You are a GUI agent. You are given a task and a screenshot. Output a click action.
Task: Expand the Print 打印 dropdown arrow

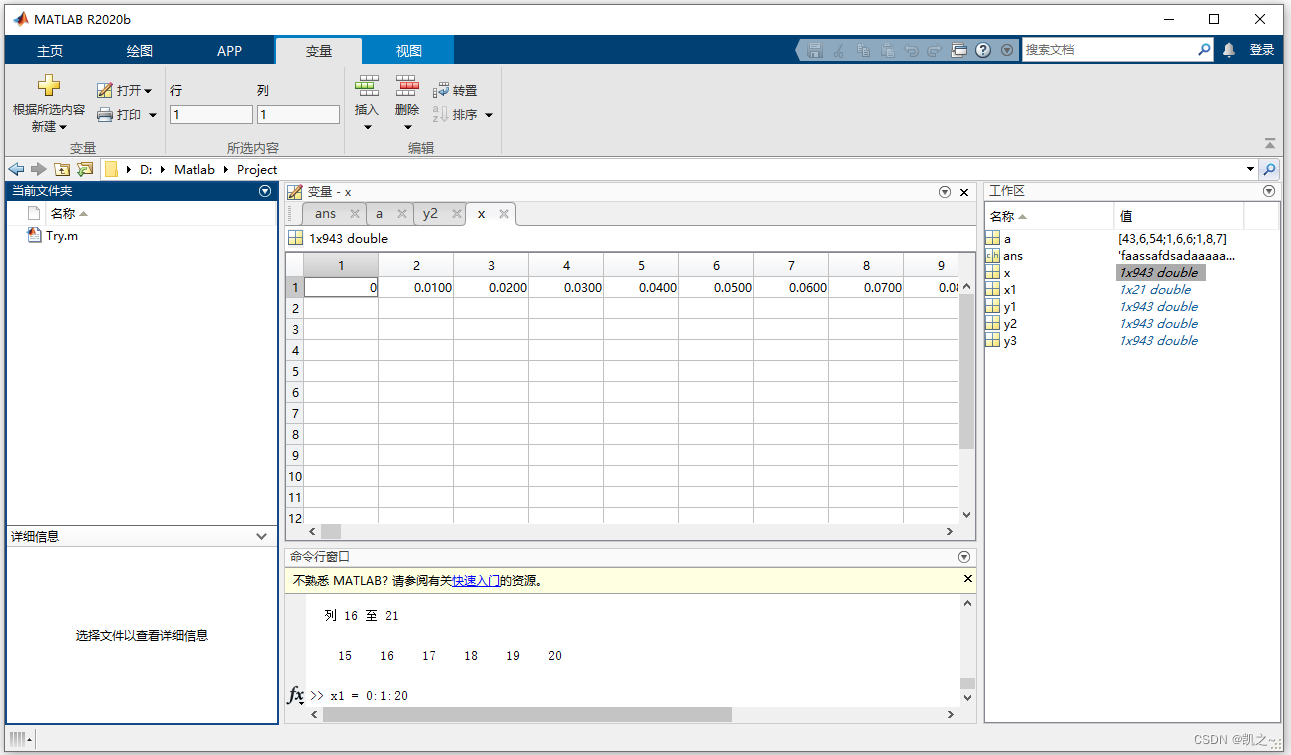coord(153,115)
